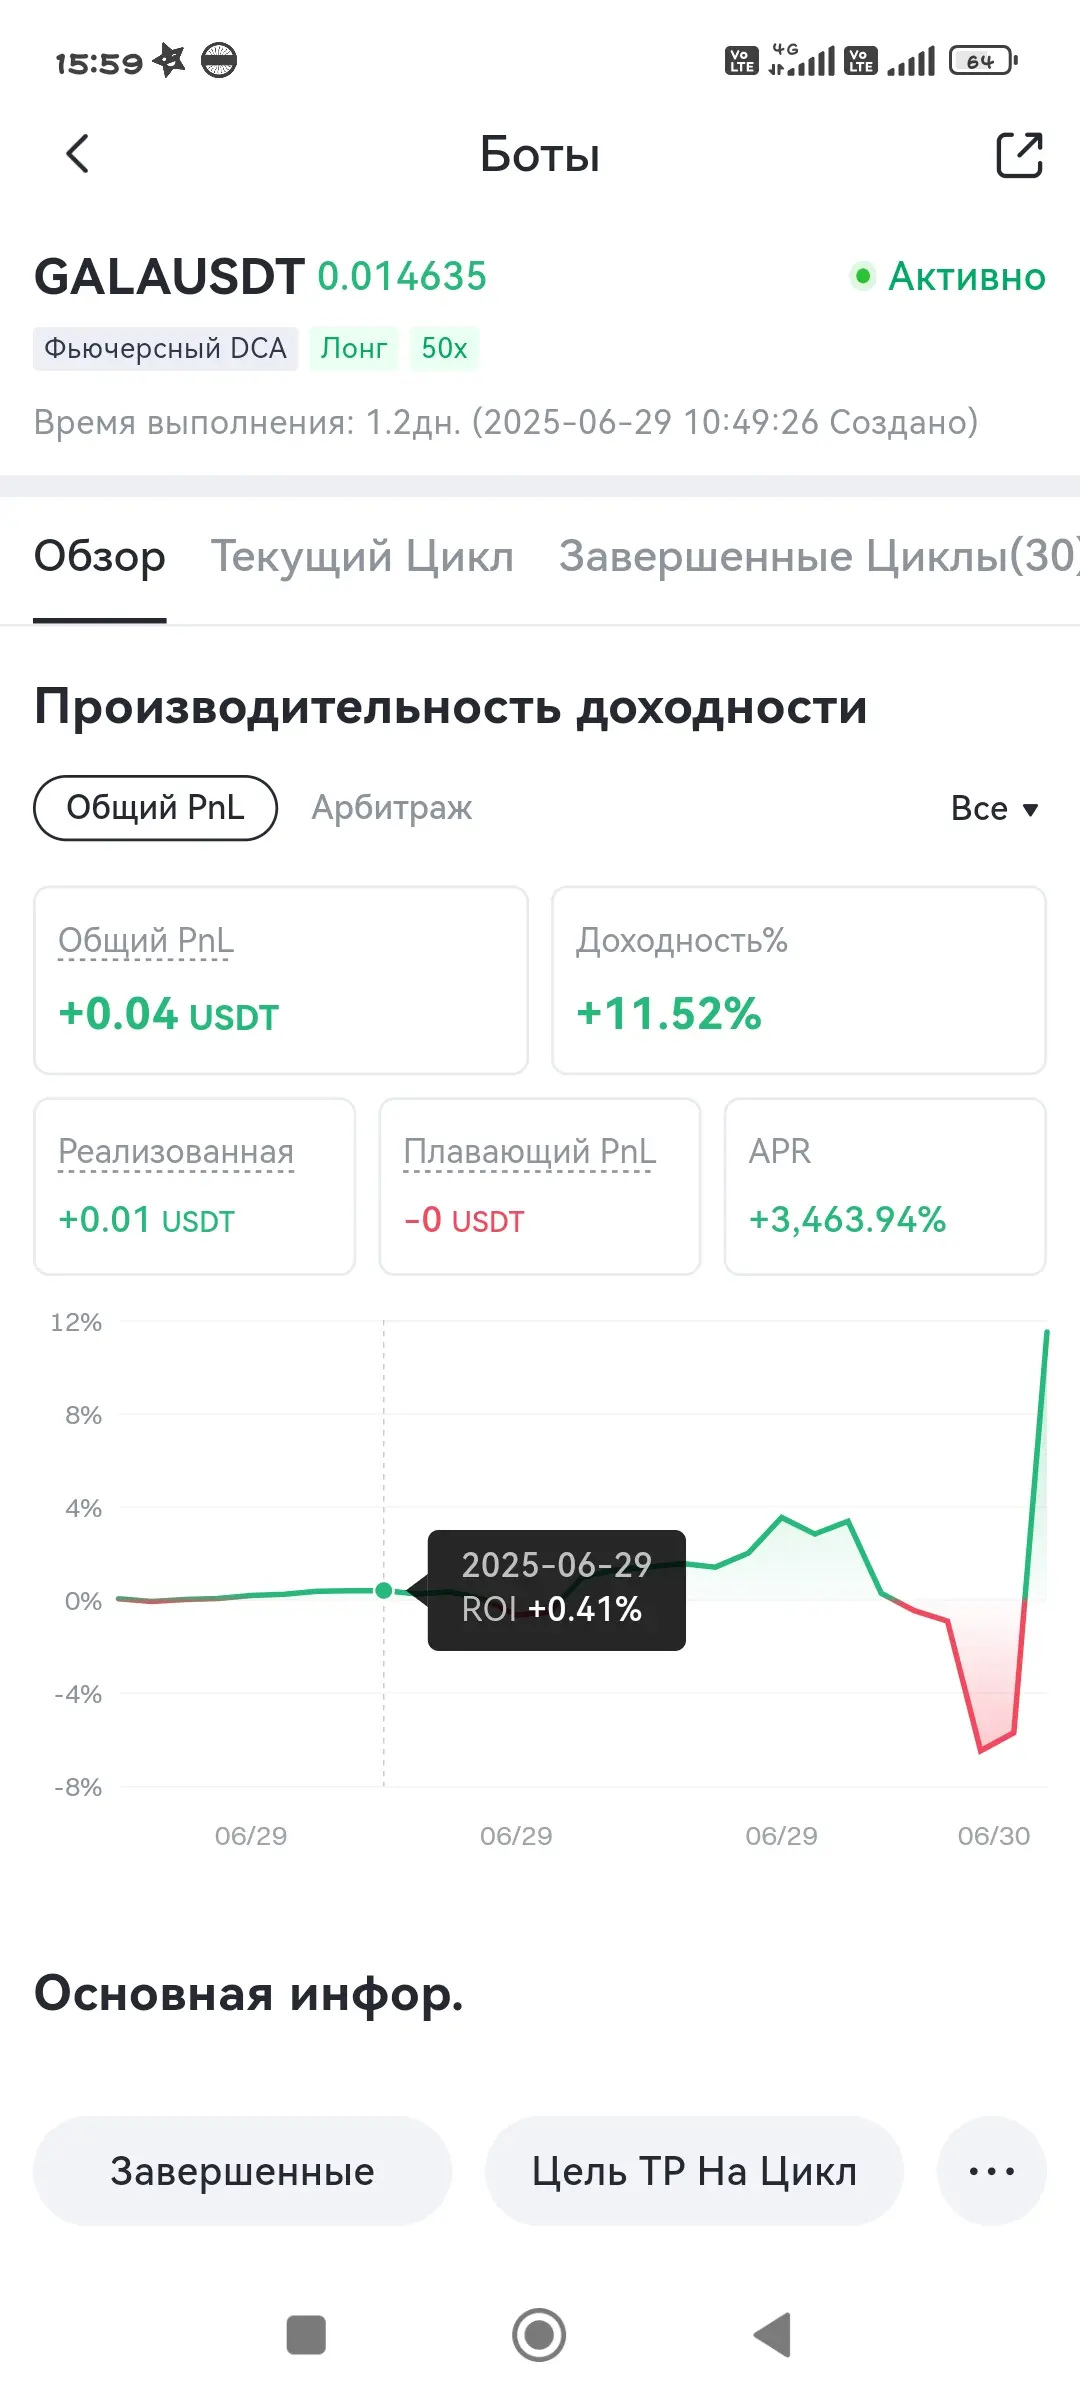
Task: Tap the battery indicator in status bar
Action: (983, 61)
